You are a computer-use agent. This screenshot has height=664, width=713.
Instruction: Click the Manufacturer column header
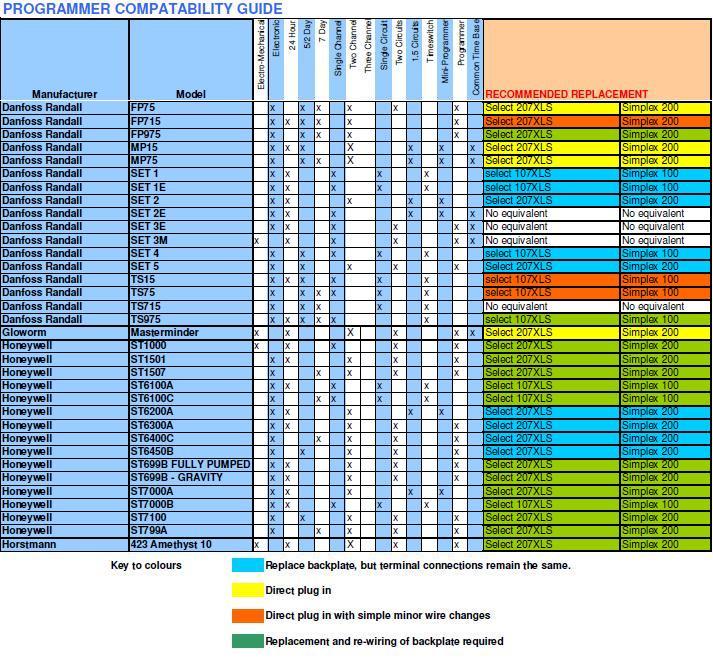[64, 94]
